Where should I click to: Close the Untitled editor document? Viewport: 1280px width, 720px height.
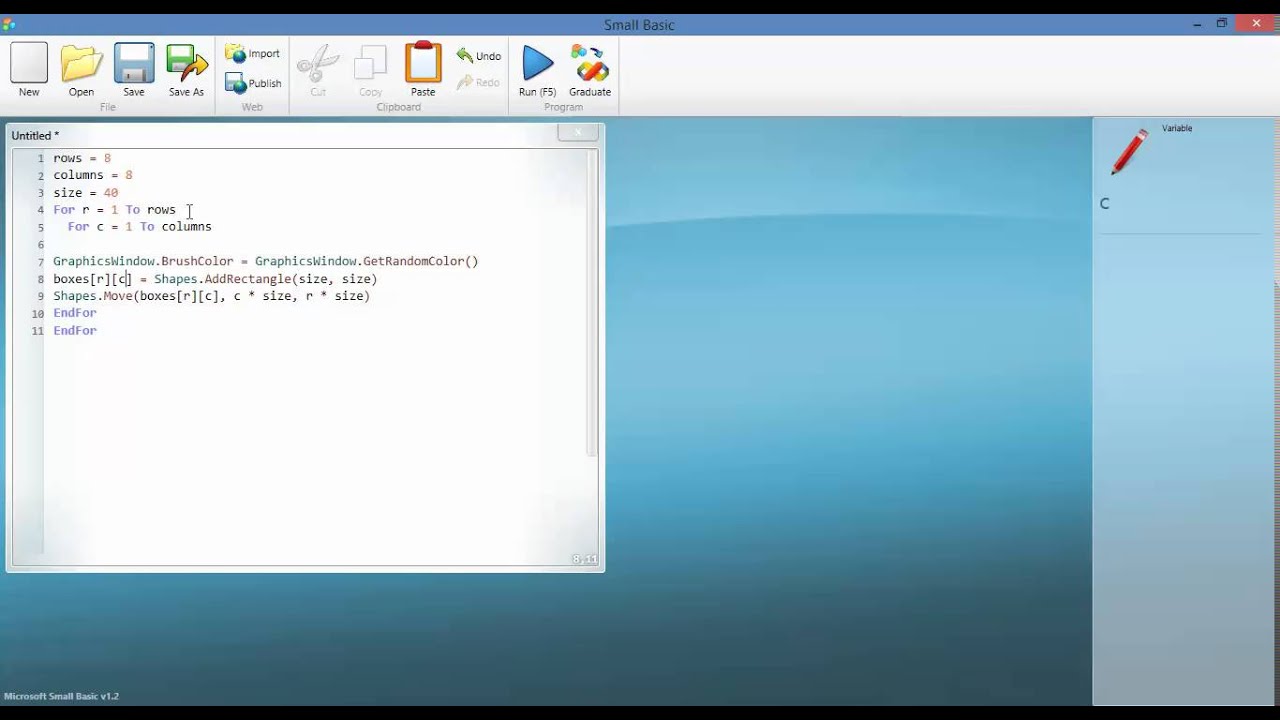(578, 132)
